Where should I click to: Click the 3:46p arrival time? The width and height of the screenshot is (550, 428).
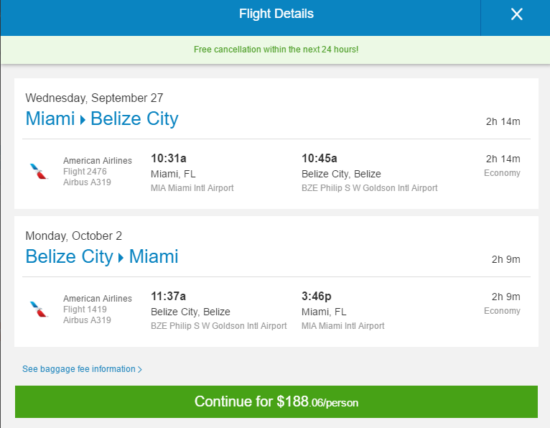pyautogui.click(x=316, y=296)
